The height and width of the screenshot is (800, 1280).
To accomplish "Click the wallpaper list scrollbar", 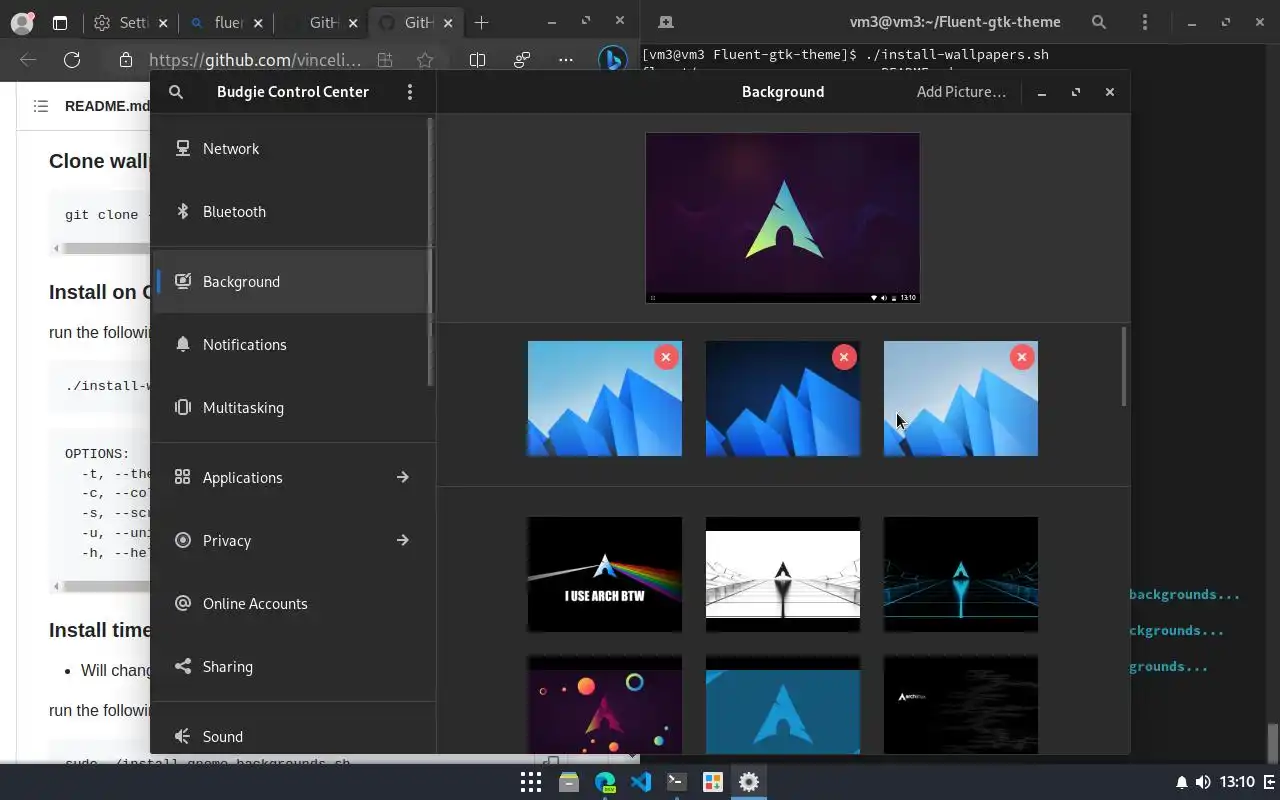I will [x=1124, y=366].
